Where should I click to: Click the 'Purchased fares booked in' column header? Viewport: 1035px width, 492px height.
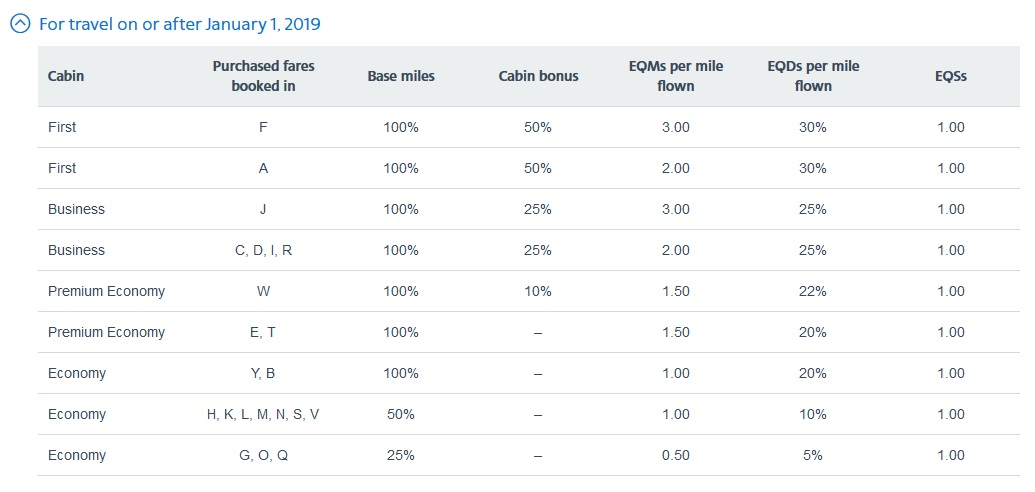[x=263, y=76]
